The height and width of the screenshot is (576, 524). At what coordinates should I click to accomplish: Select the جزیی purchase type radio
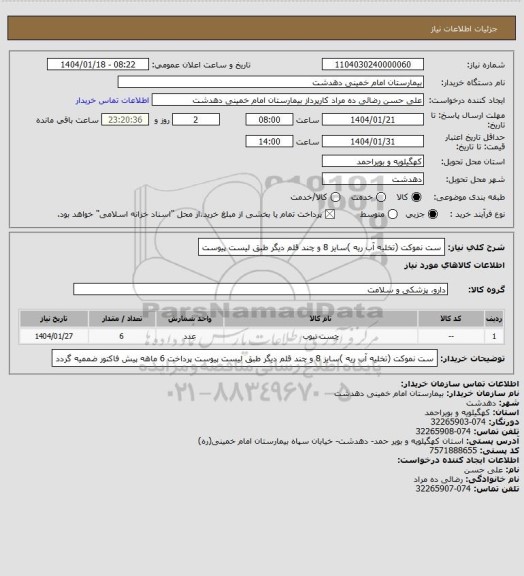tap(433, 214)
